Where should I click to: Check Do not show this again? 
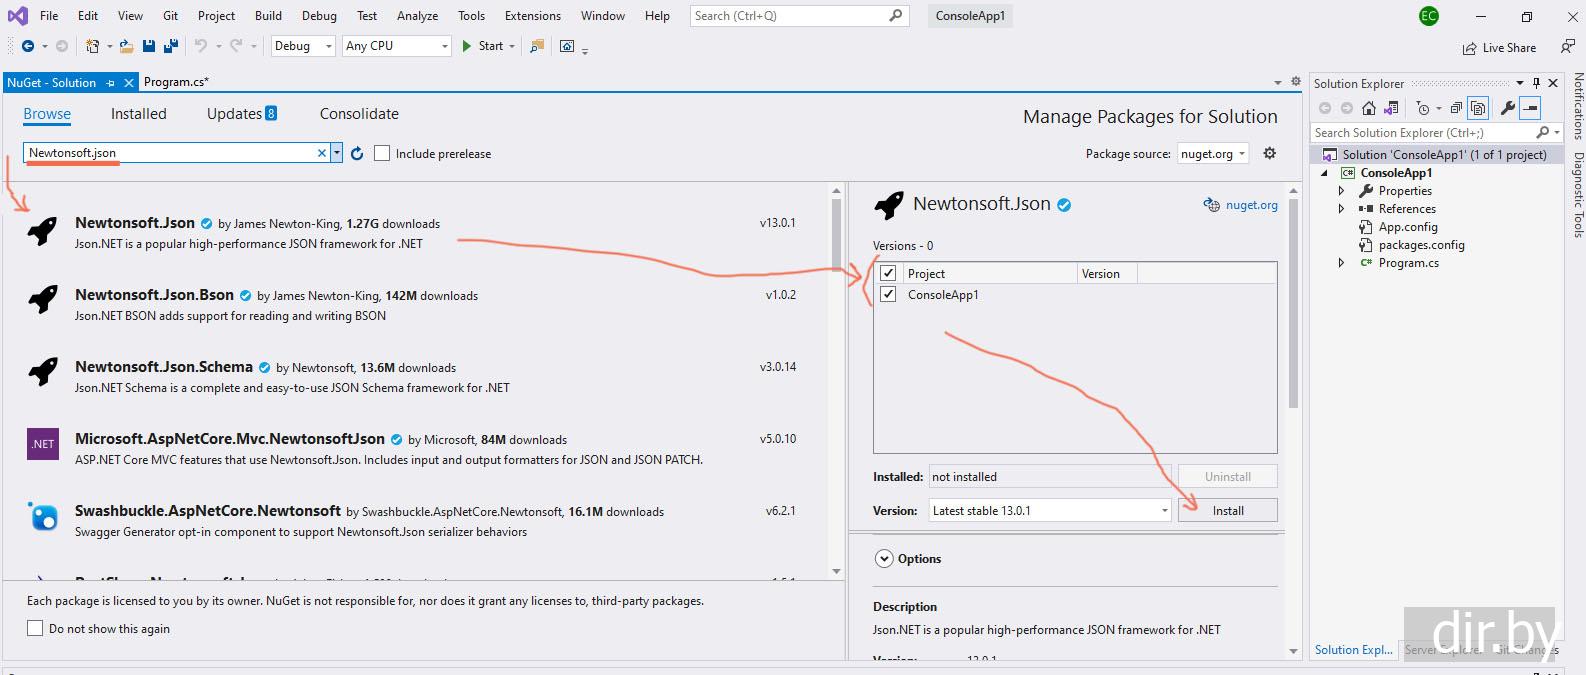pos(35,628)
